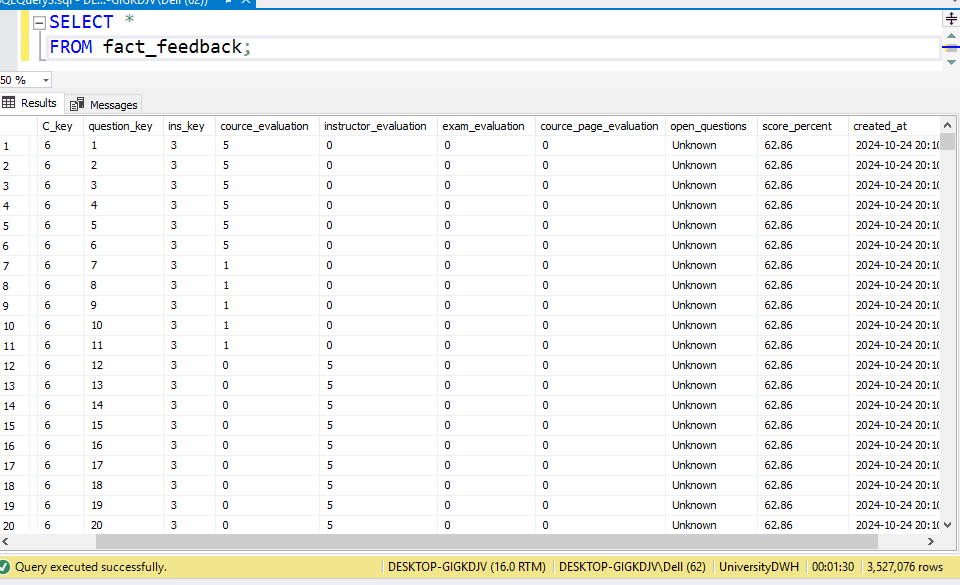The width and height of the screenshot is (960, 585).
Task: Click question_key cell with value 9
Action: pyautogui.click(x=123, y=305)
